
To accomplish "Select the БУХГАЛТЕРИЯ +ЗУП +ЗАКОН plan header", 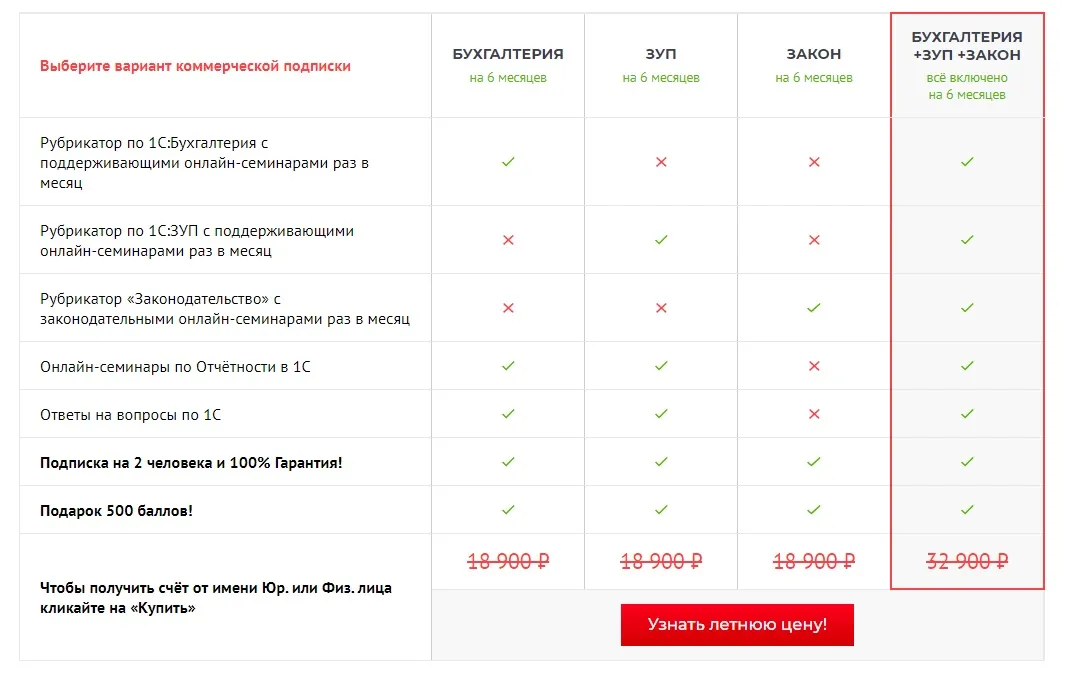I will click(967, 46).
